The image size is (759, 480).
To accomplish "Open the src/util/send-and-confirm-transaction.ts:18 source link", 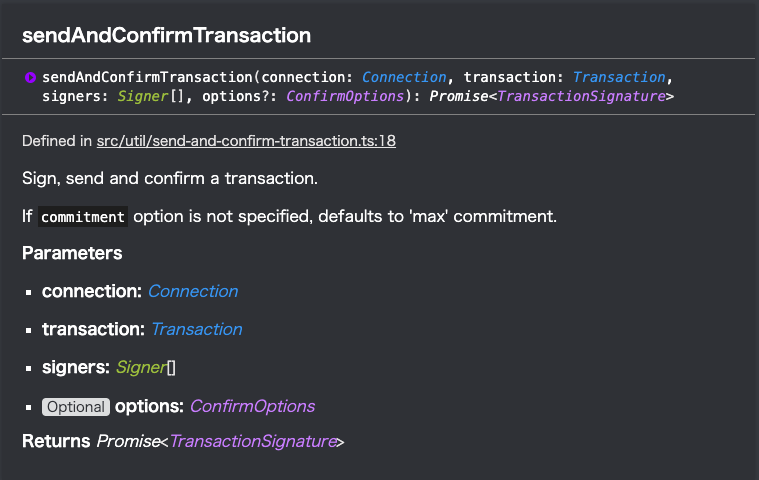I will (246, 141).
